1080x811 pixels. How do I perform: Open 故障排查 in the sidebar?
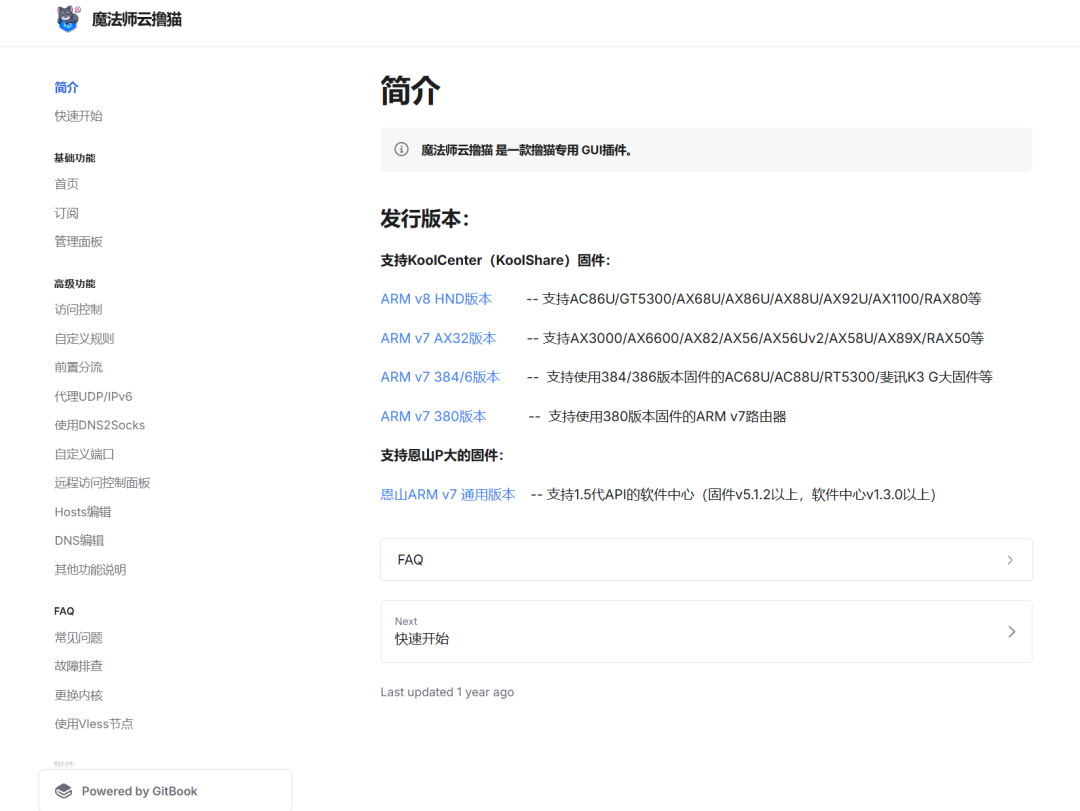(79, 666)
